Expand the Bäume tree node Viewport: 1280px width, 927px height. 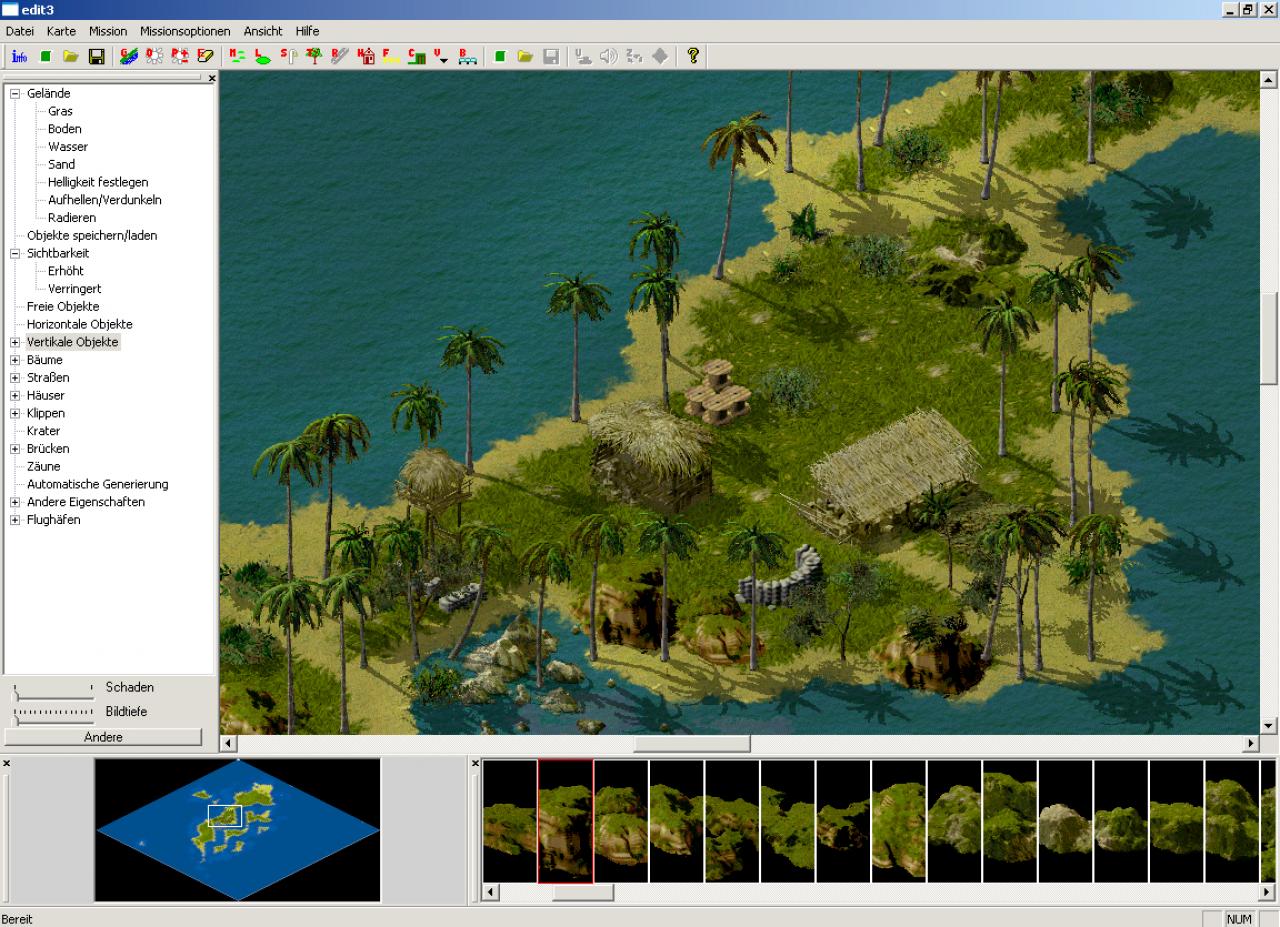coord(15,360)
